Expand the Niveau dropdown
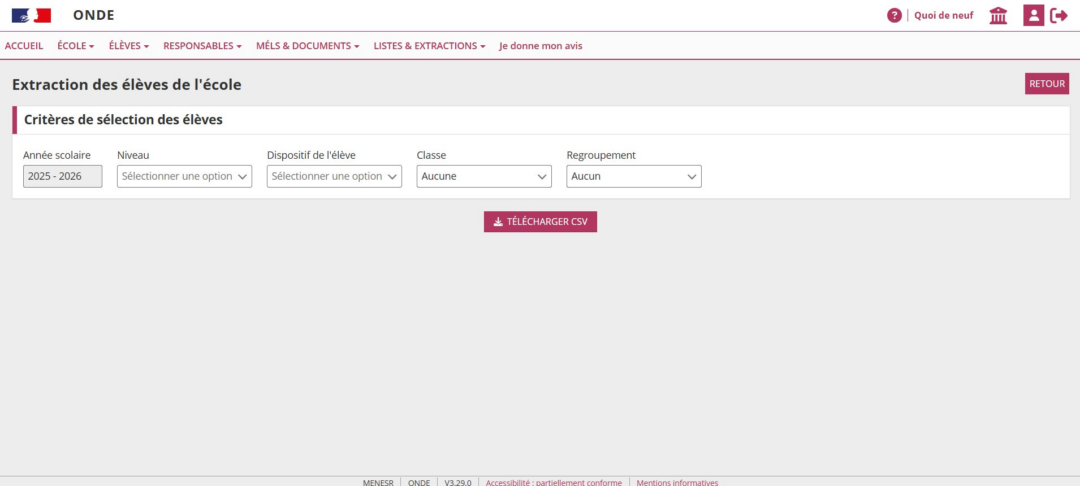Screen dimensions: 1080x486 coord(185,176)
